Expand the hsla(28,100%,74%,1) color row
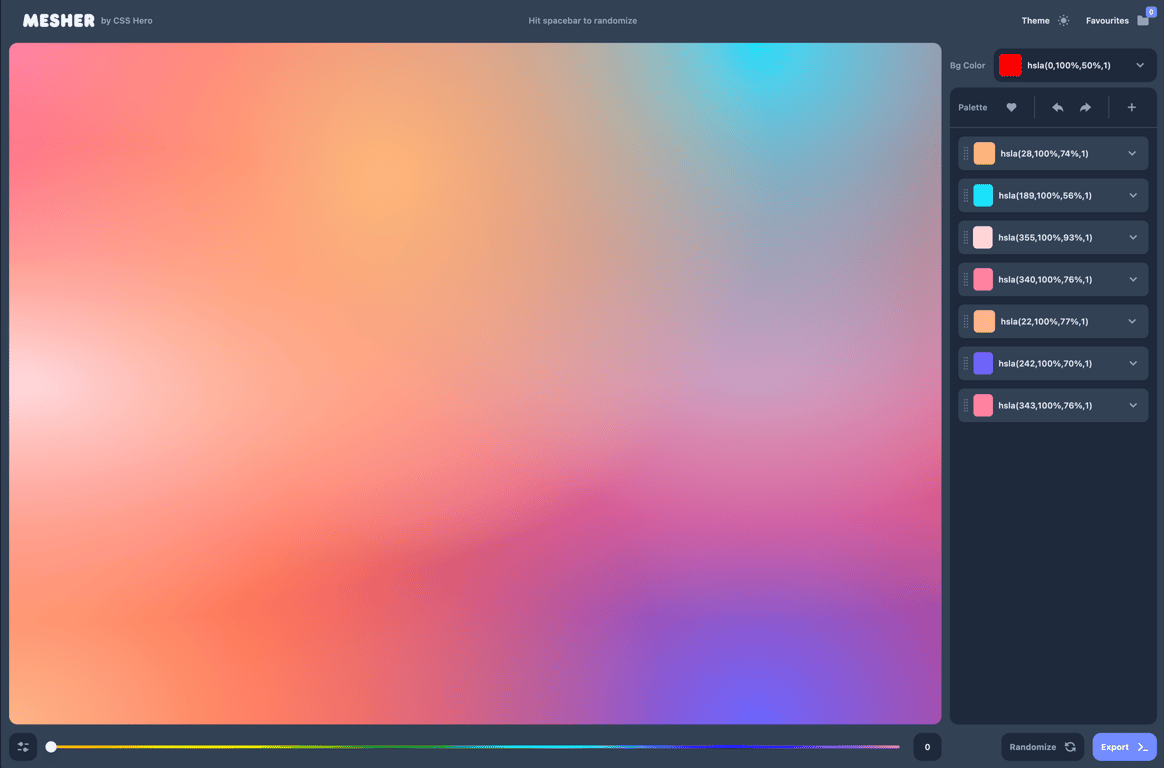The height and width of the screenshot is (768, 1164). coord(1132,154)
